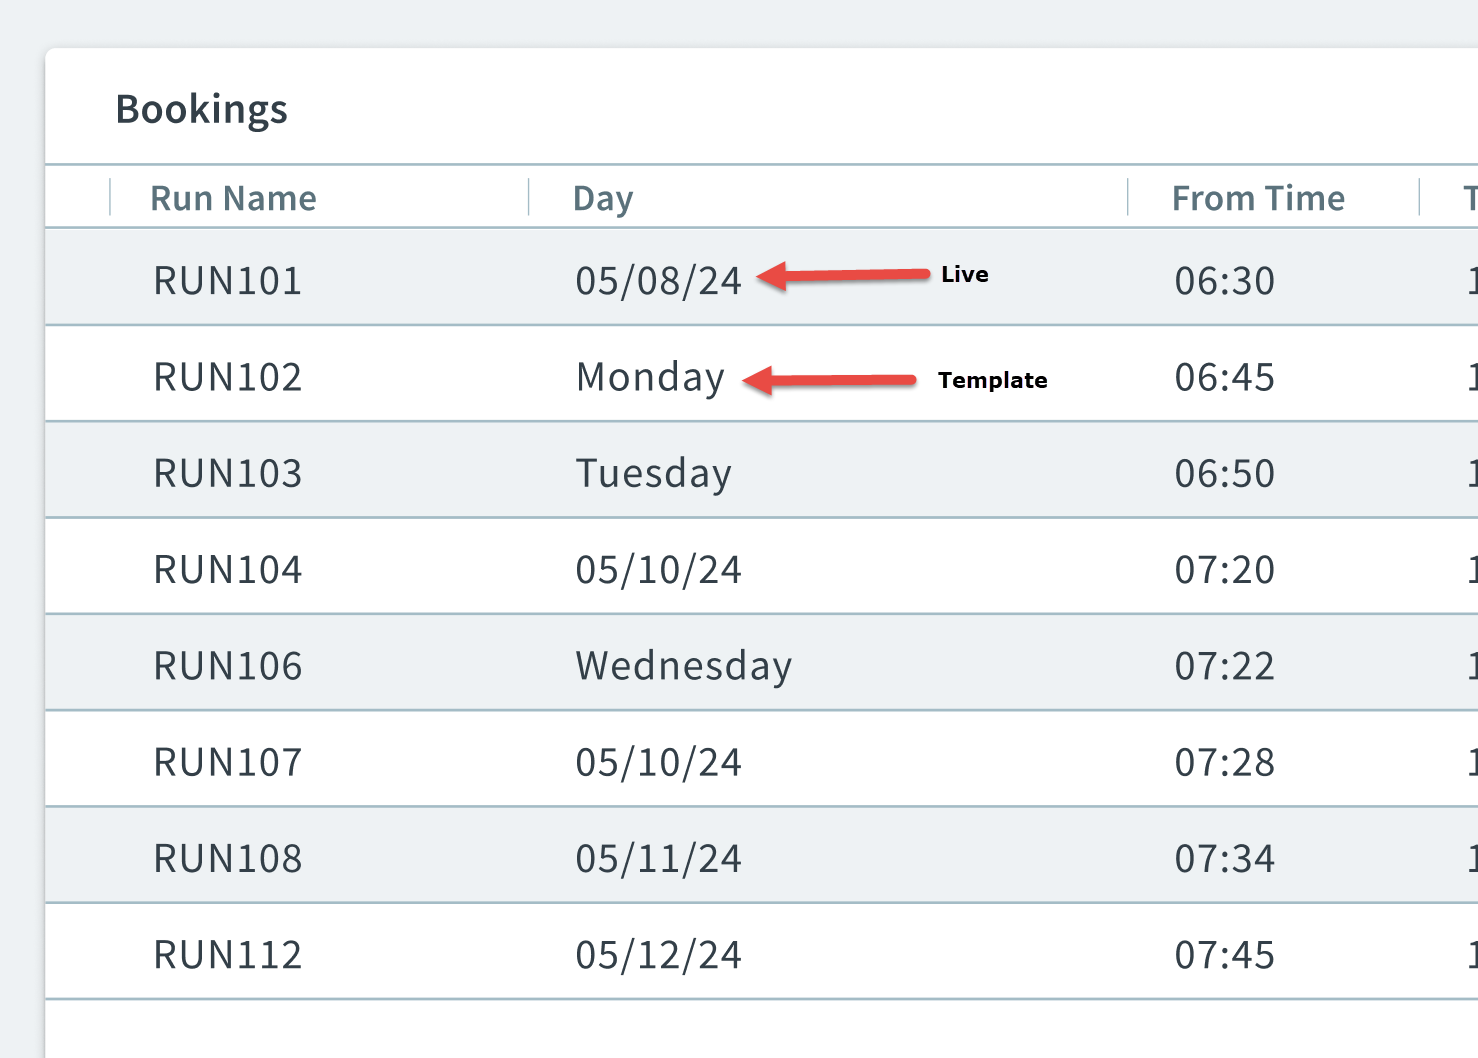Select the RUN102 run name
The width and height of the screenshot is (1478, 1058).
(227, 377)
